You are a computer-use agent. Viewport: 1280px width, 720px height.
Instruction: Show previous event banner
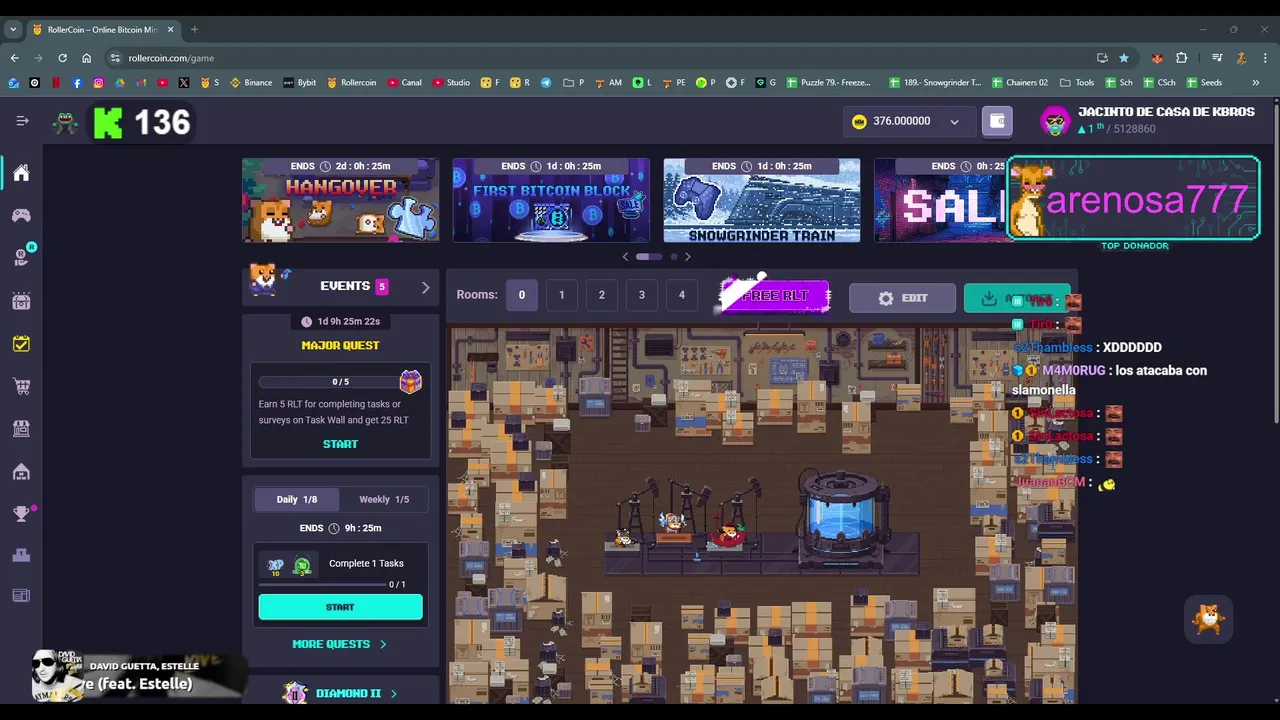coord(626,257)
